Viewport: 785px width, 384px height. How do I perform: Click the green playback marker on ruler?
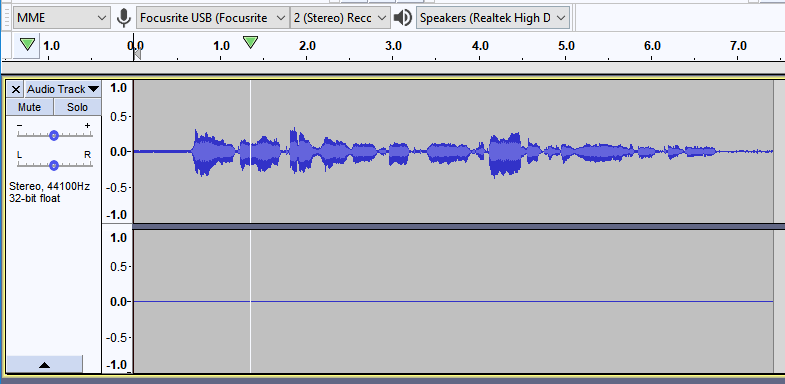coord(250,43)
